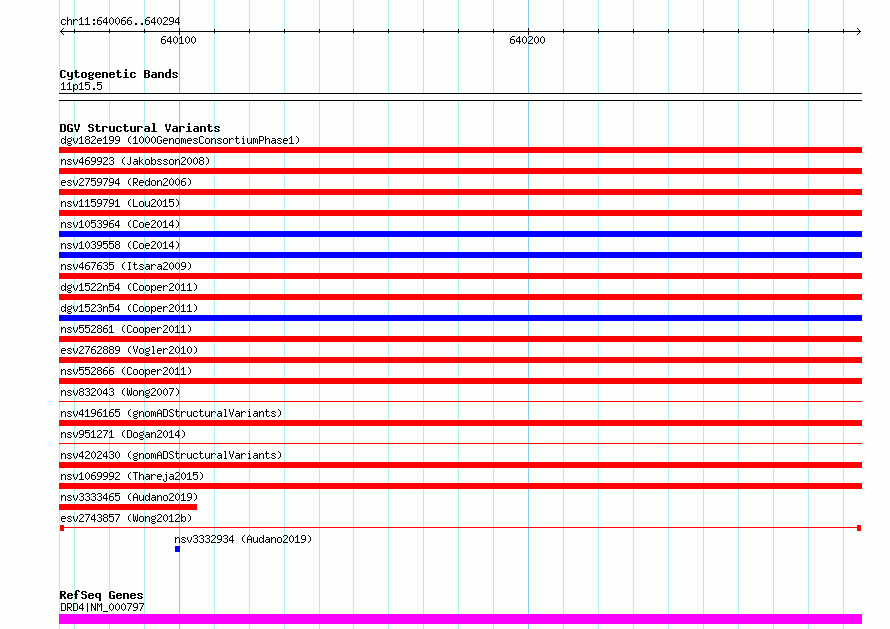Screen dimensions: 890x629
Task: Click the ruler's left arrow end
Action: (x=62, y=31)
